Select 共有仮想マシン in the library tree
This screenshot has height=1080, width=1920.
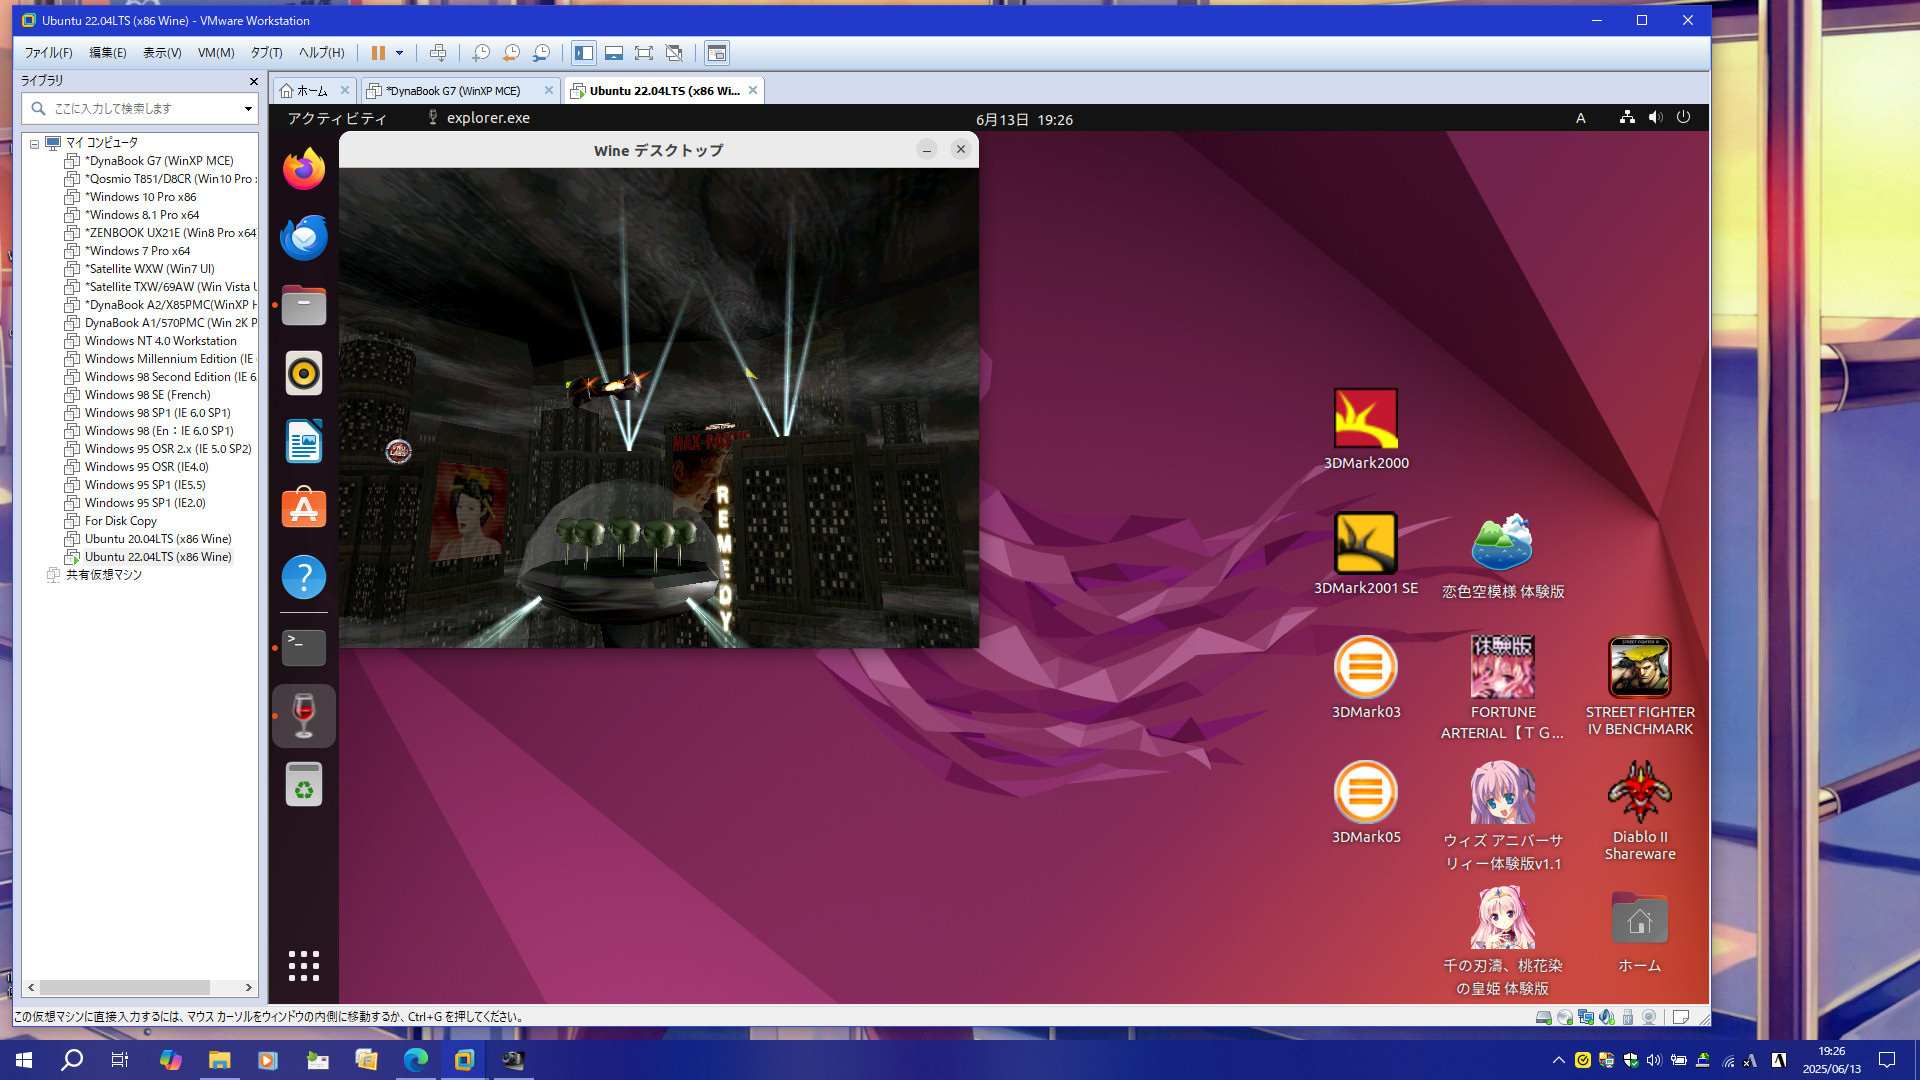pyautogui.click(x=103, y=575)
